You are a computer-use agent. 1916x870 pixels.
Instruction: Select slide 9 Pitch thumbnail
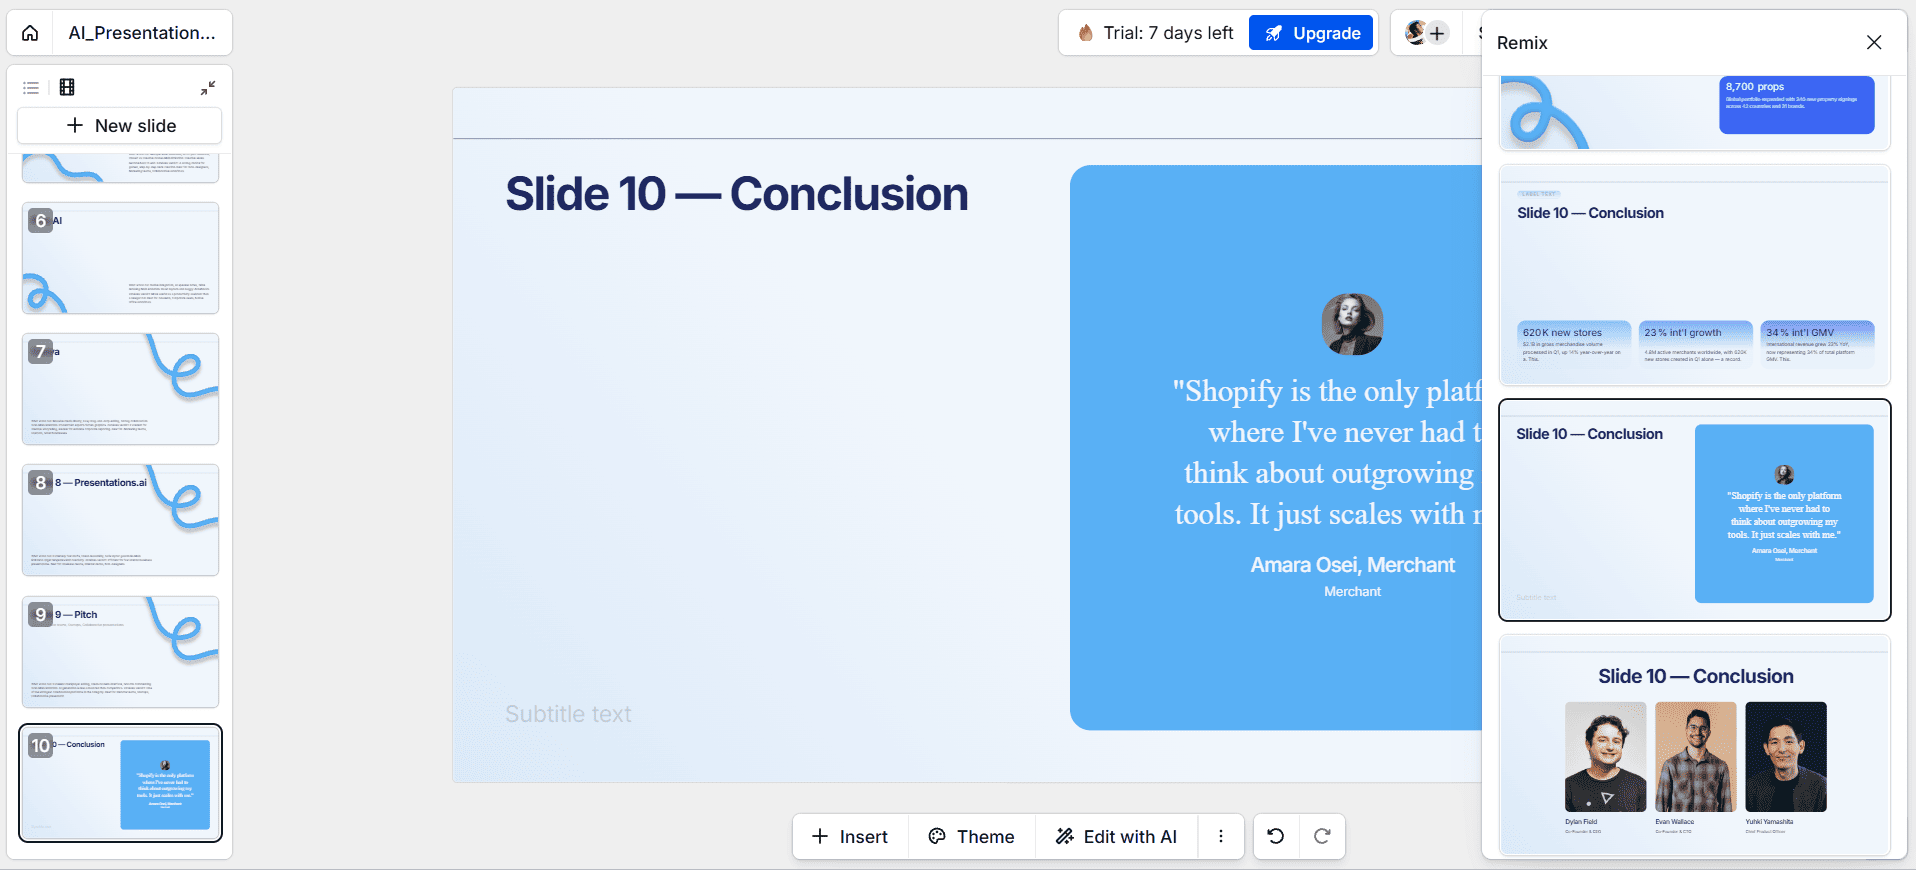pos(120,652)
